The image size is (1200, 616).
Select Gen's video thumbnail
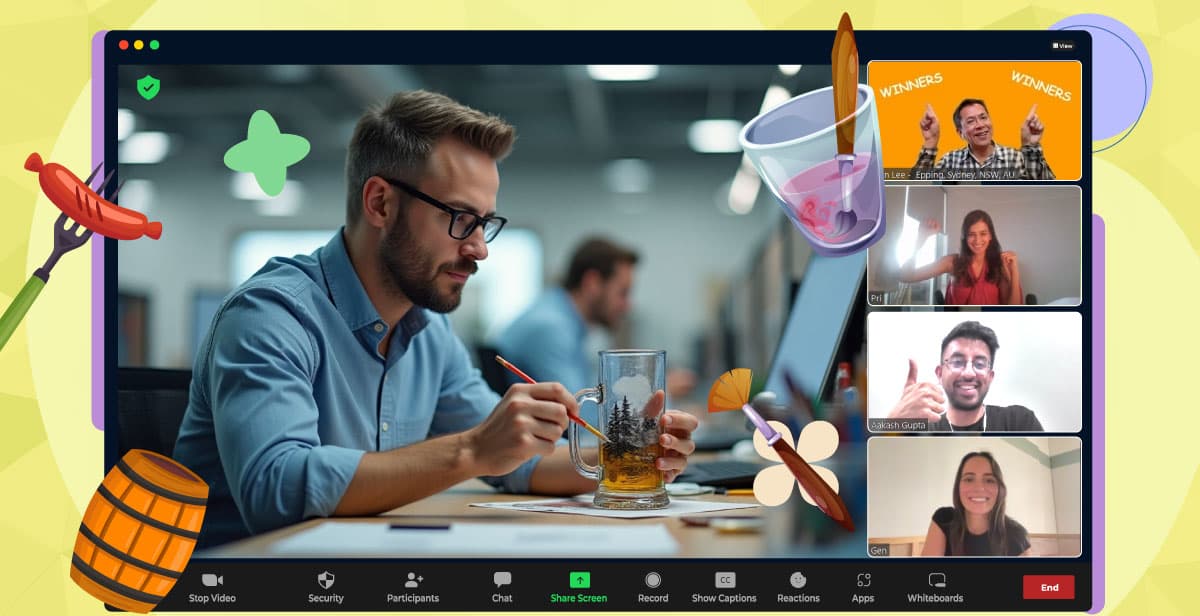(974, 496)
